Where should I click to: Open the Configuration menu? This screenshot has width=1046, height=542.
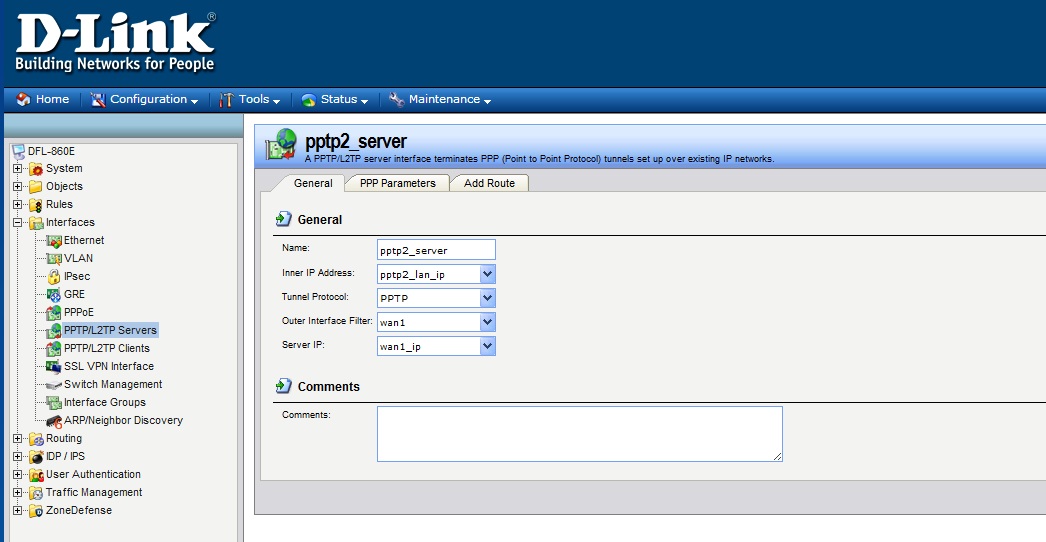click(x=148, y=100)
